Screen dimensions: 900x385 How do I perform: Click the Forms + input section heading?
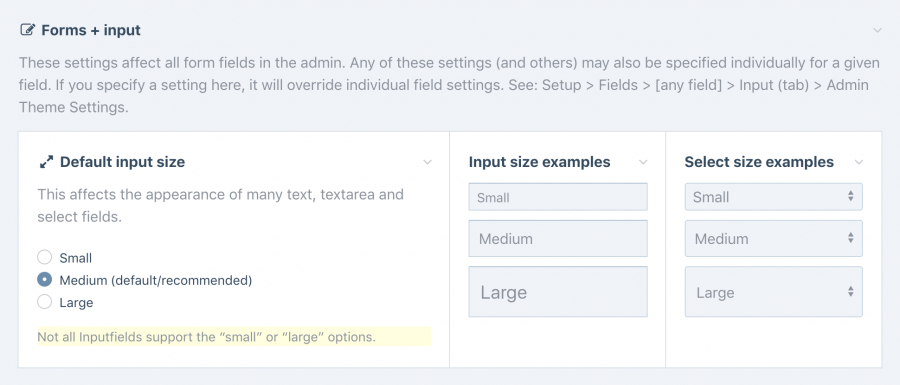click(91, 30)
